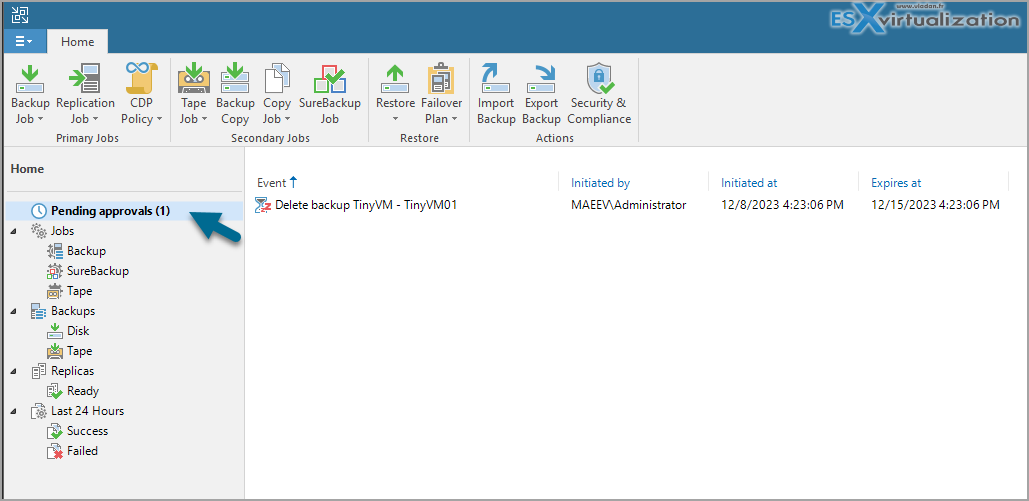Sort by the Initiated by column header
Image resolution: width=1029 pixels, height=501 pixels.
[x=600, y=183]
